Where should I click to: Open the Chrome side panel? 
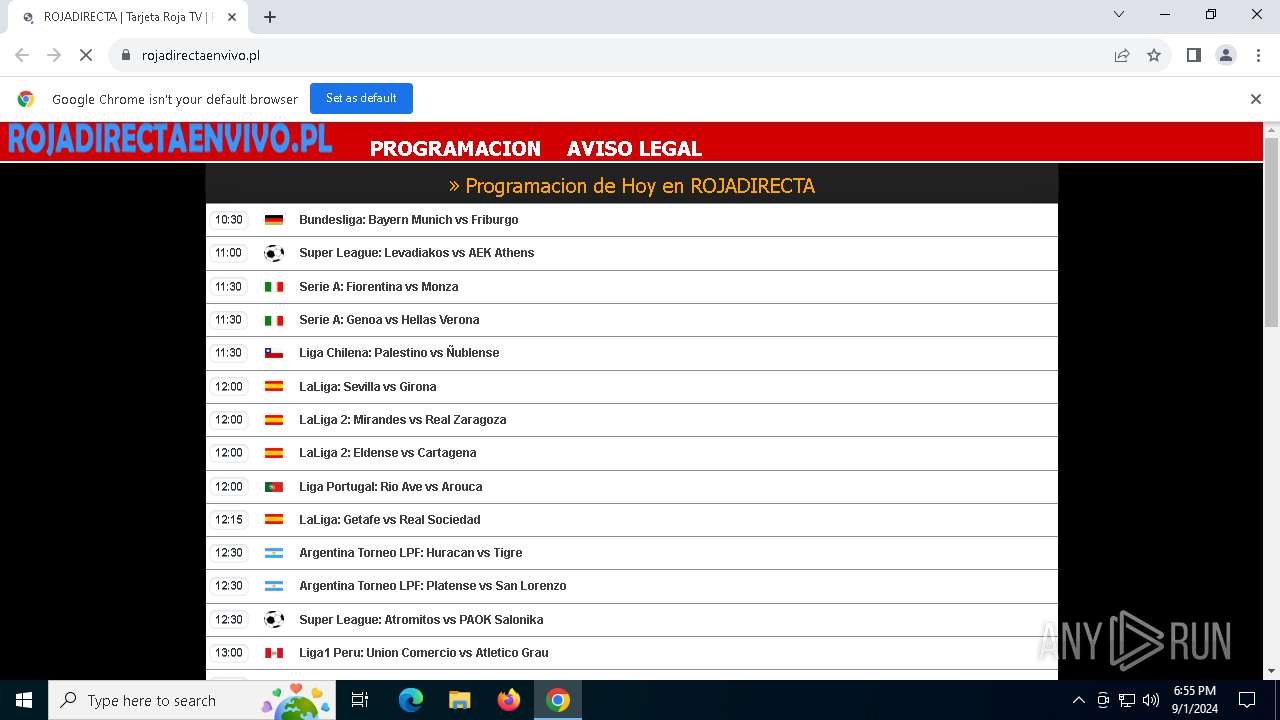1194,55
